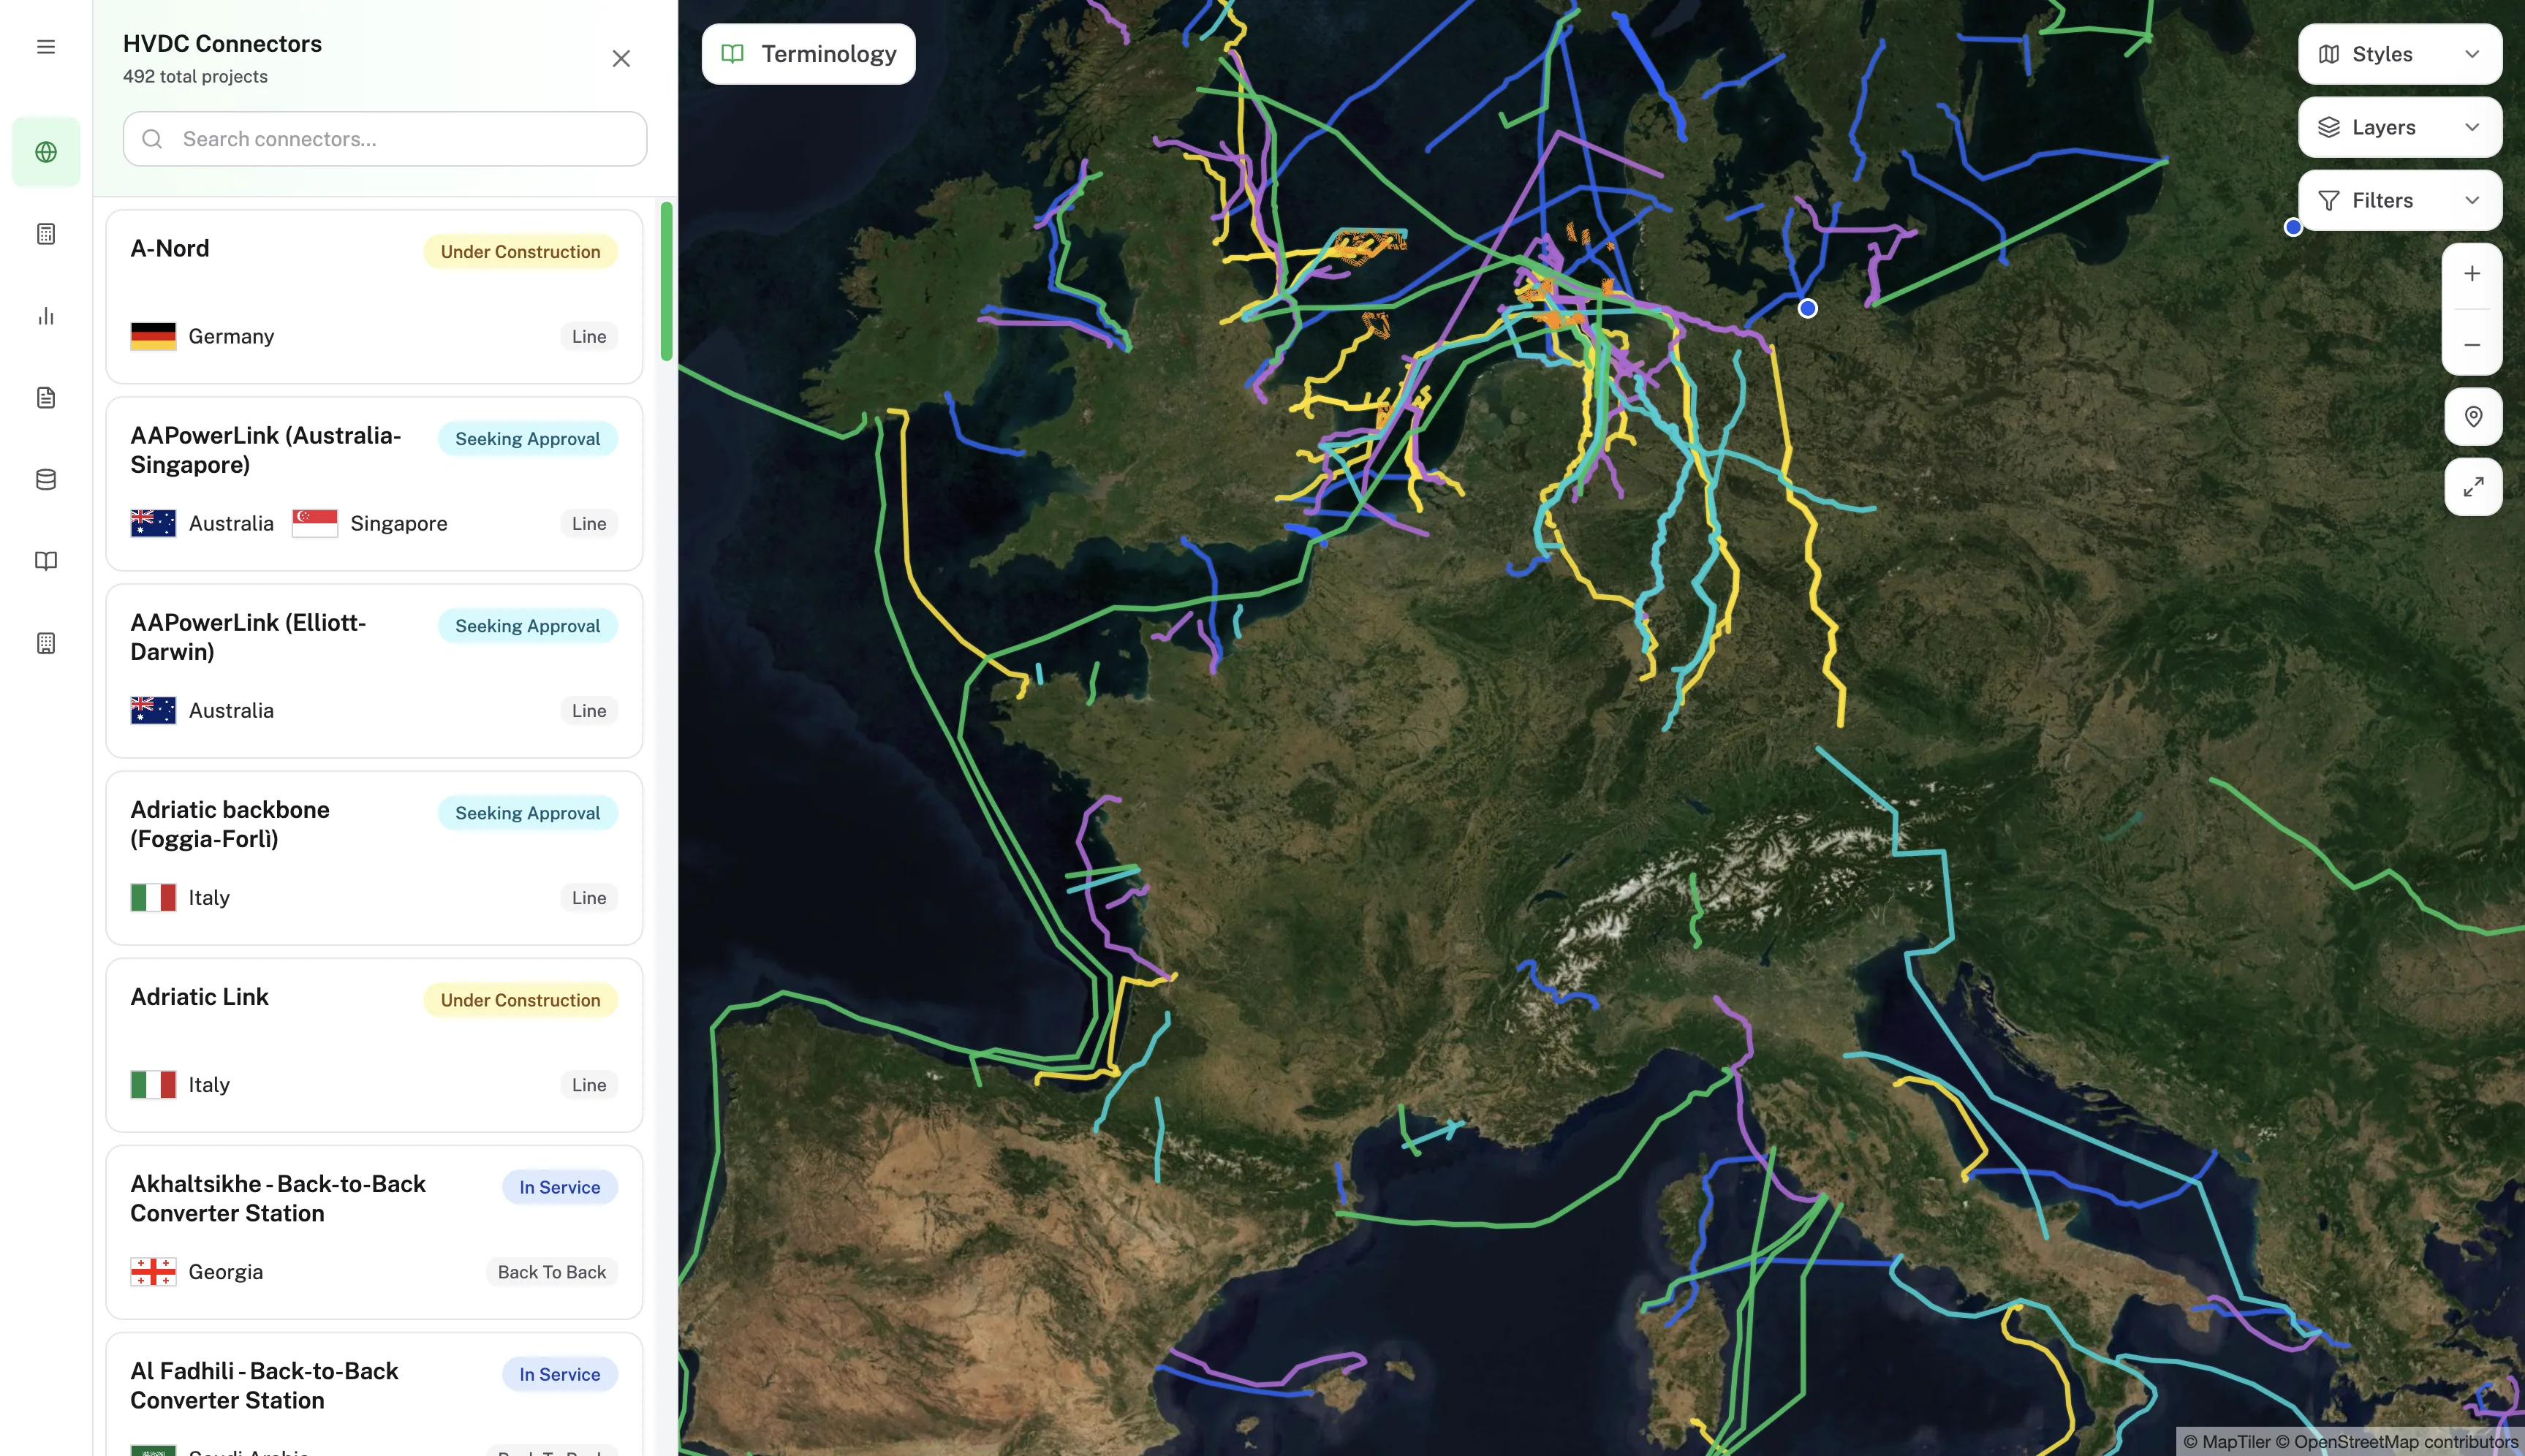Screen dimensions: 2525x1456
Task: Open the bar chart analytics icon
Action: point(46,316)
